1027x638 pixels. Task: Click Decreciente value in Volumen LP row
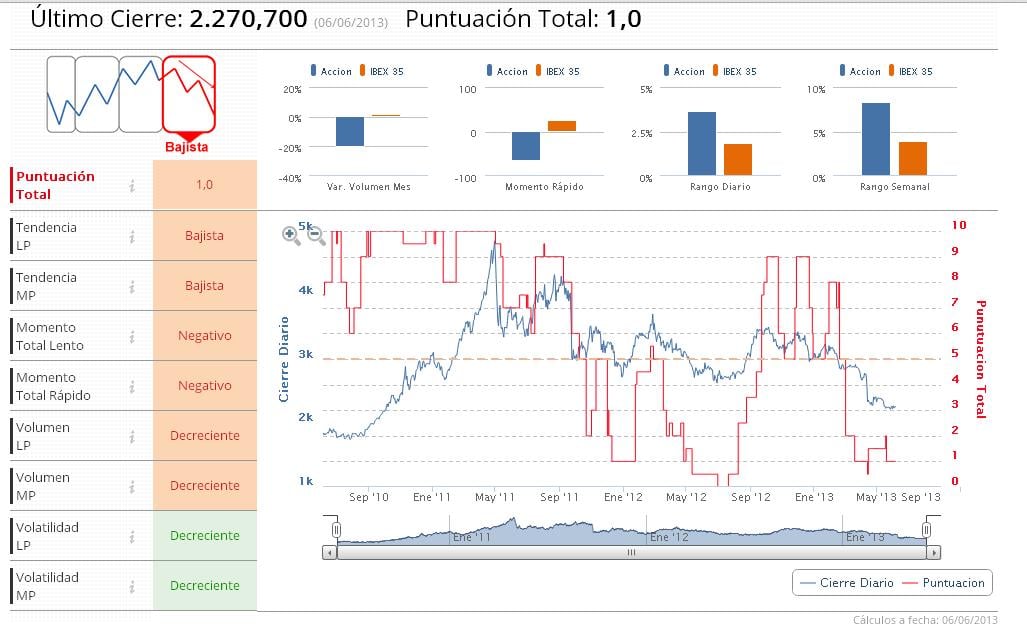(205, 436)
